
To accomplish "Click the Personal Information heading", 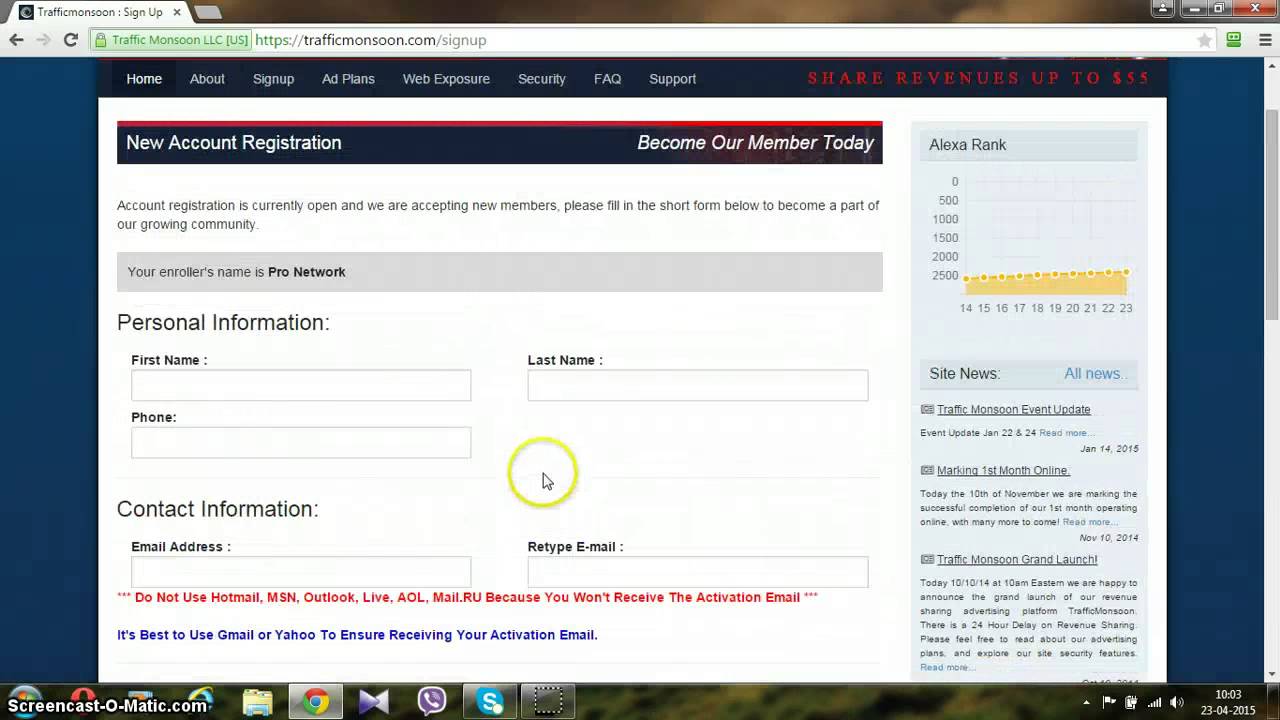I will click(x=223, y=322).
